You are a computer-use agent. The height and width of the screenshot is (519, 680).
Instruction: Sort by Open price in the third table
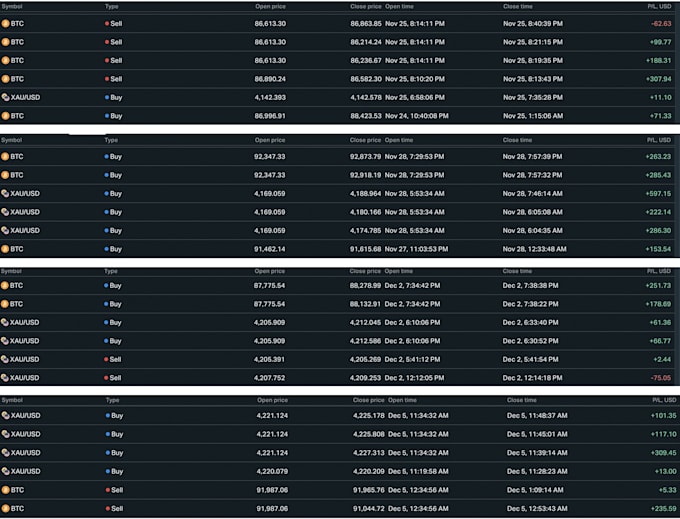(270, 271)
